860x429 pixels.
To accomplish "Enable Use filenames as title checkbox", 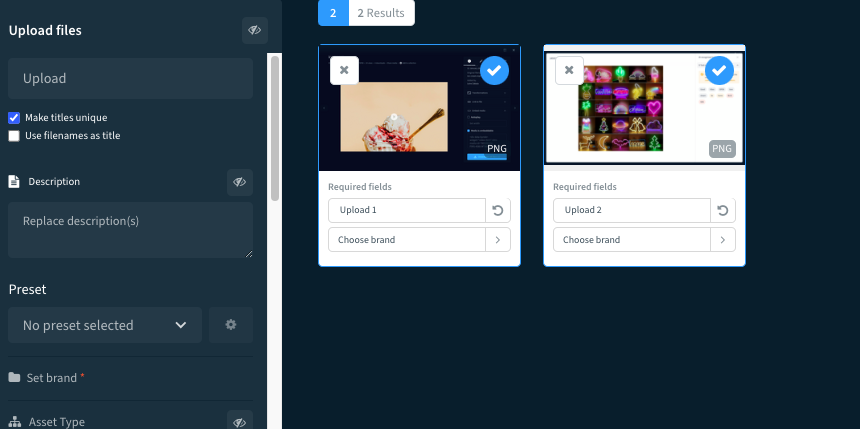I will click(14, 136).
